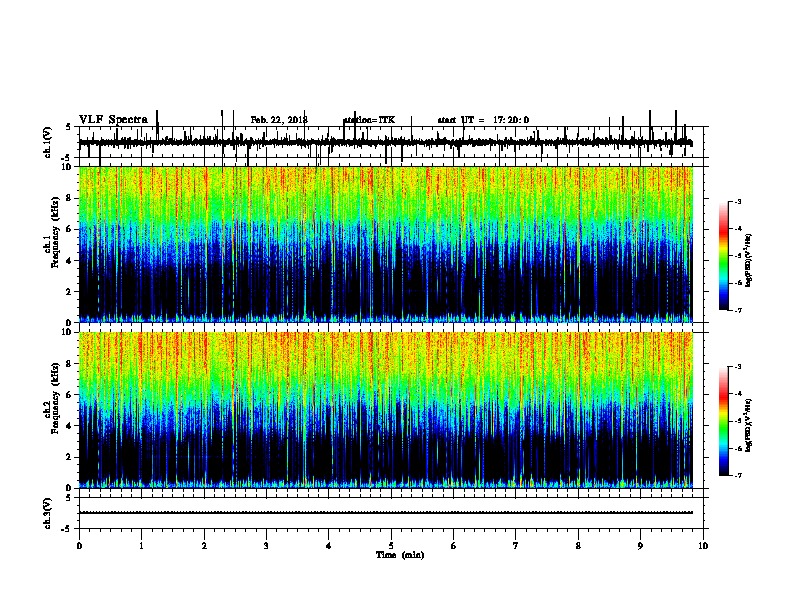Click the "start UT = 17:20:0" label
Image resolution: width=792 pixels, height=612 pixels.
(483, 120)
